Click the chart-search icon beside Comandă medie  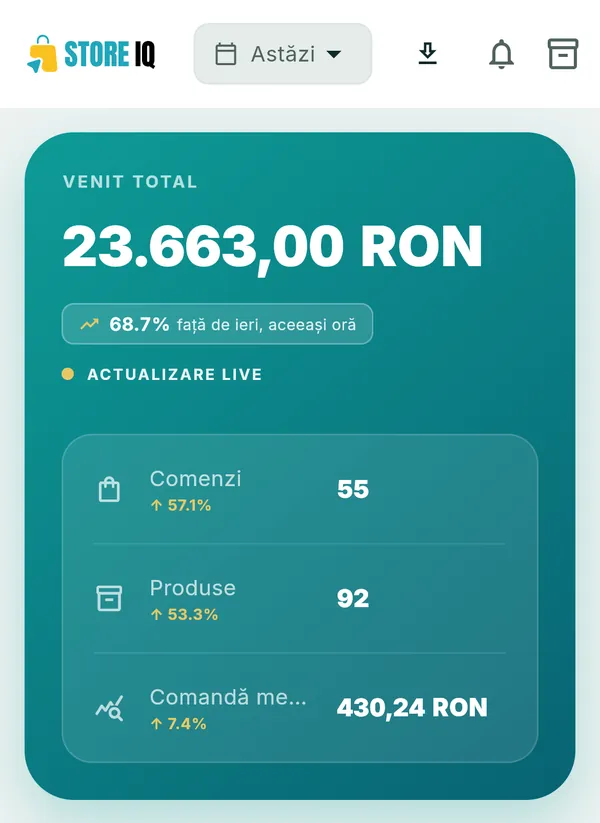point(109,708)
